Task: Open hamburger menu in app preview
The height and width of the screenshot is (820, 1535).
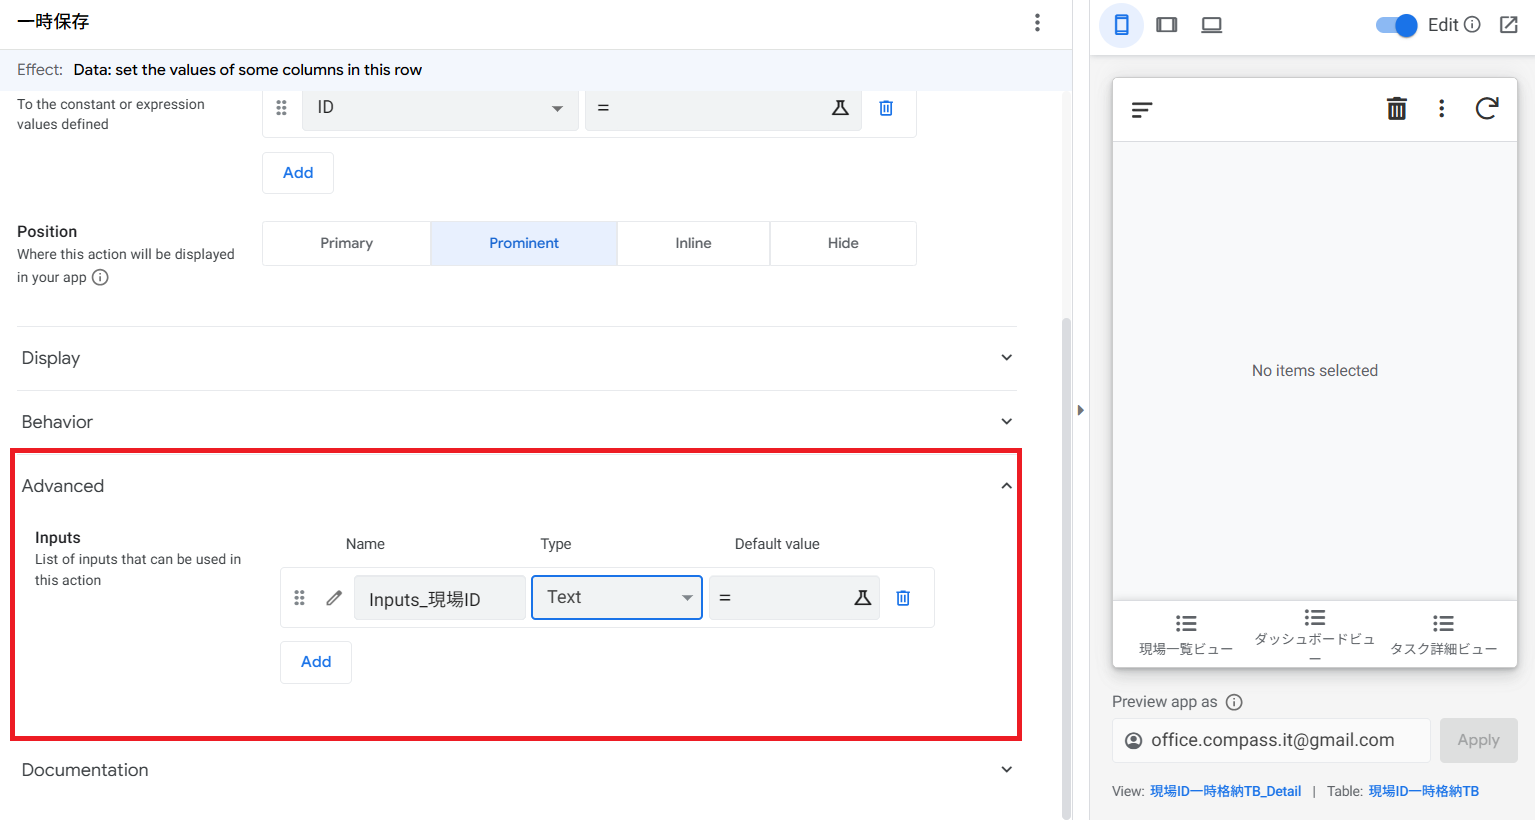Action: [1142, 109]
